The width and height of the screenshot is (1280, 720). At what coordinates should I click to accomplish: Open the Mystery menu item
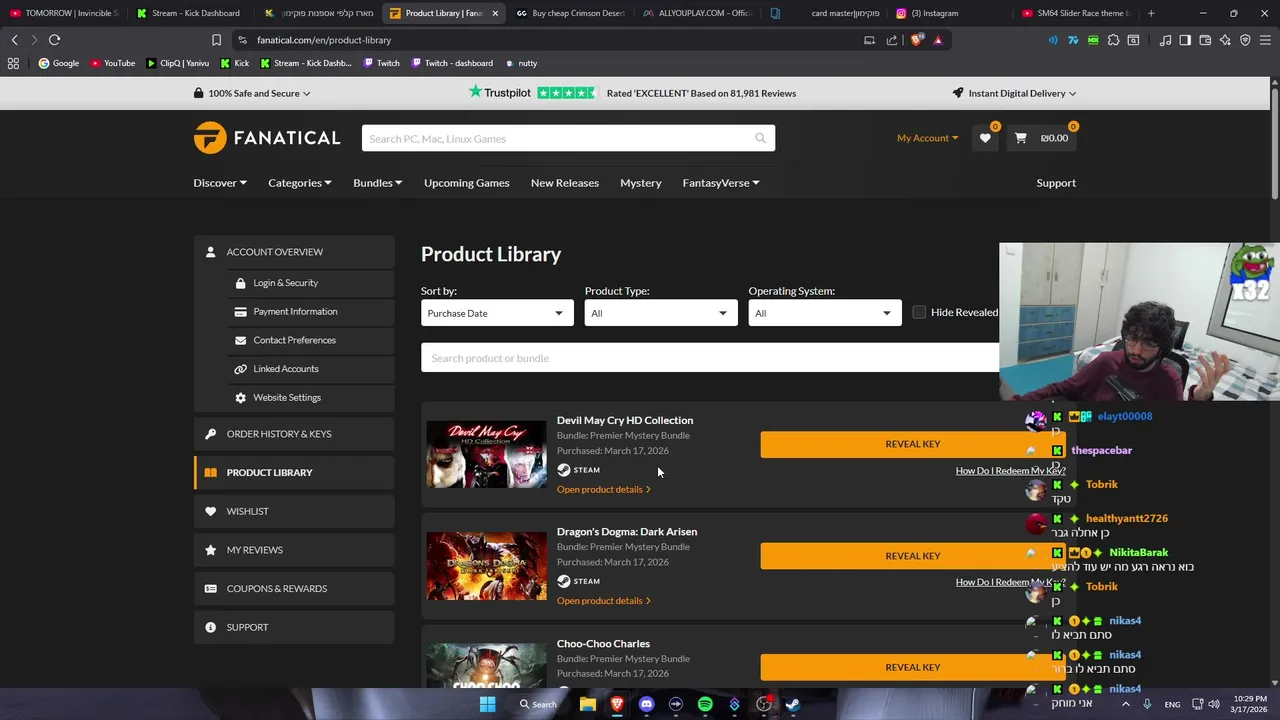click(640, 183)
